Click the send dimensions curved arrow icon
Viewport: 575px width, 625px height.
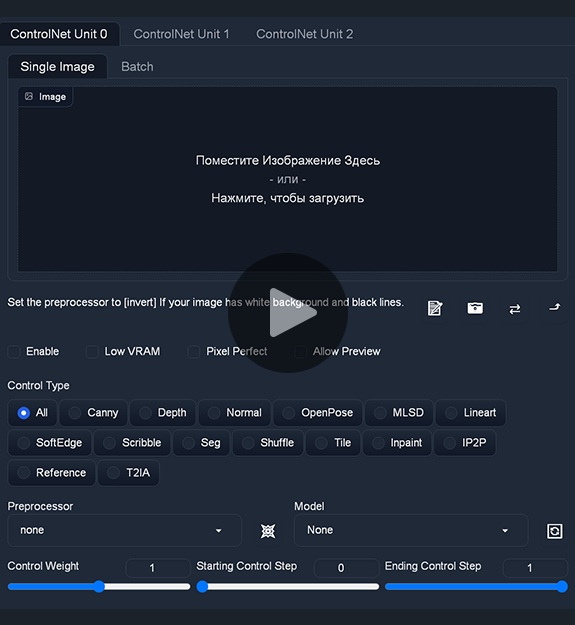click(x=554, y=307)
